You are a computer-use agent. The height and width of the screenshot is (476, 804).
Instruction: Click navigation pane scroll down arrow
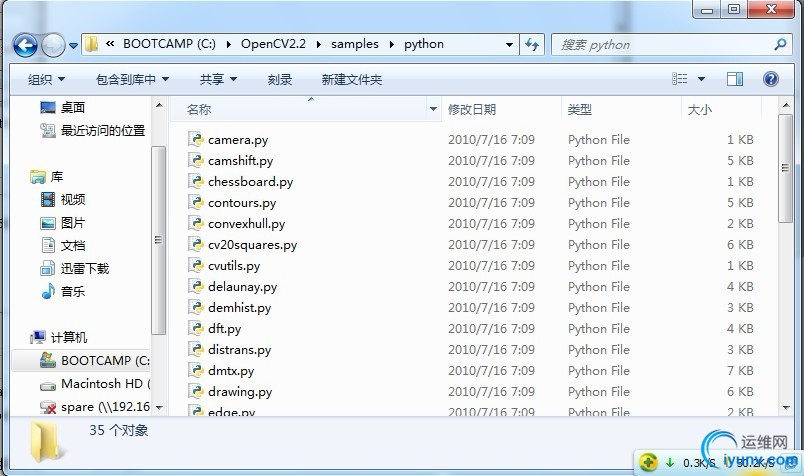(159, 408)
